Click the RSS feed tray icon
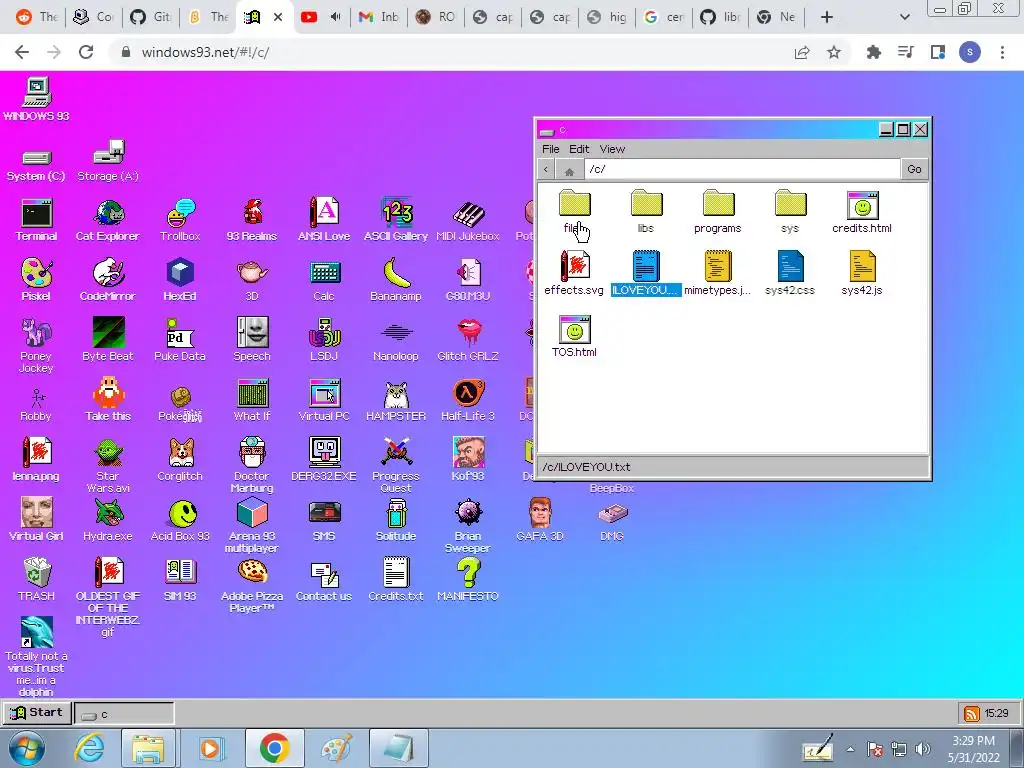 (972, 714)
